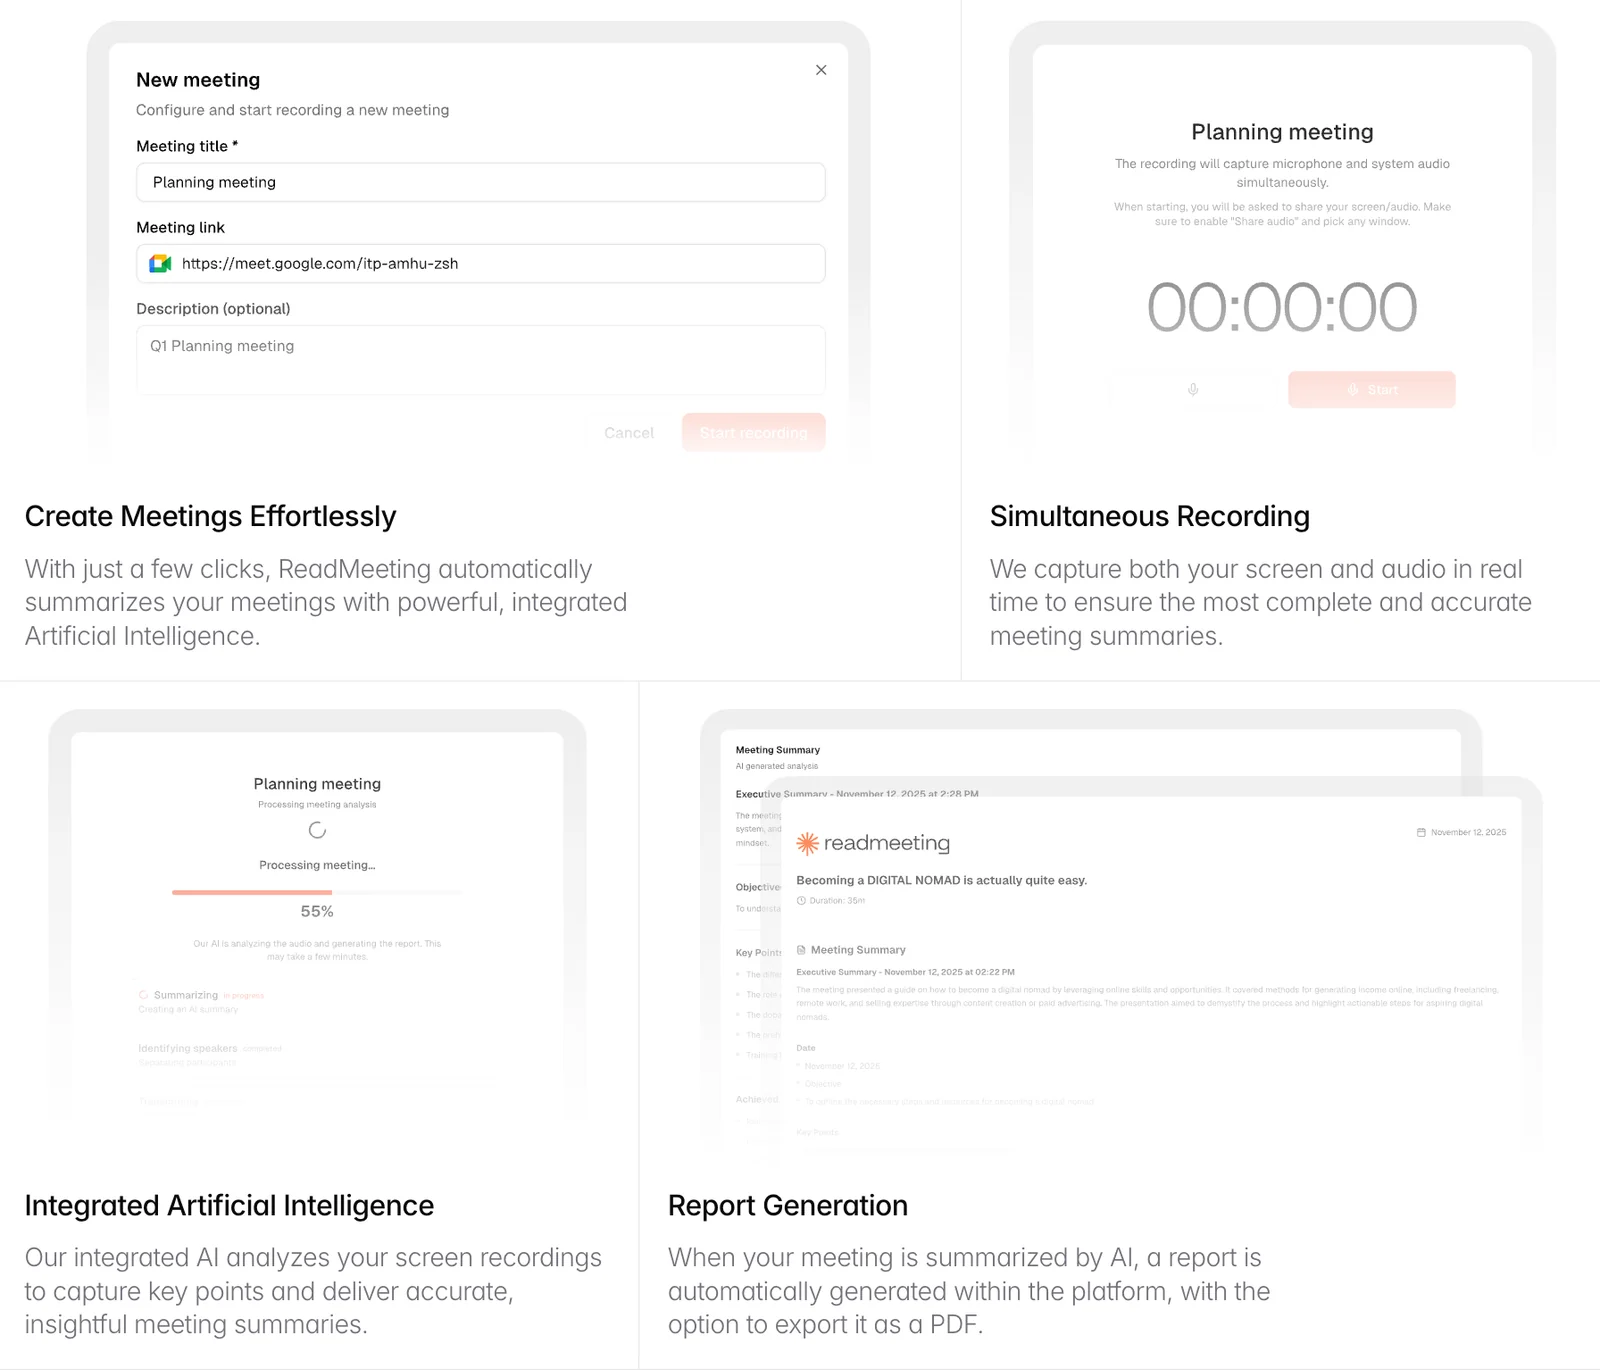Click the Description text area

(480, 360)
